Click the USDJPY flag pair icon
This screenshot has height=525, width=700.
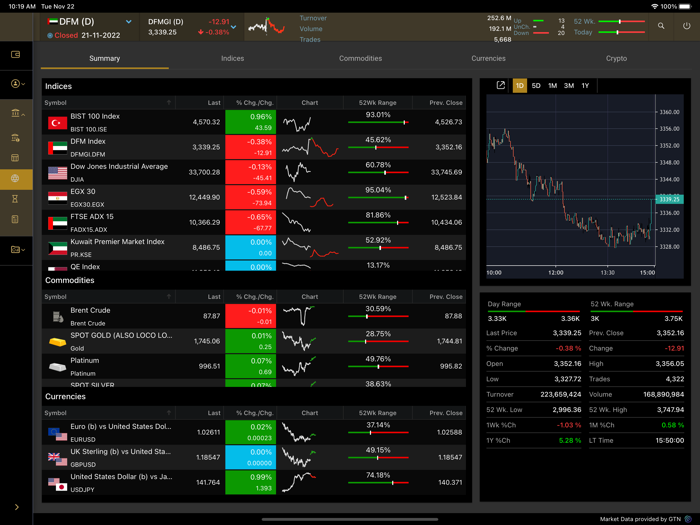[x=57, y=483]
